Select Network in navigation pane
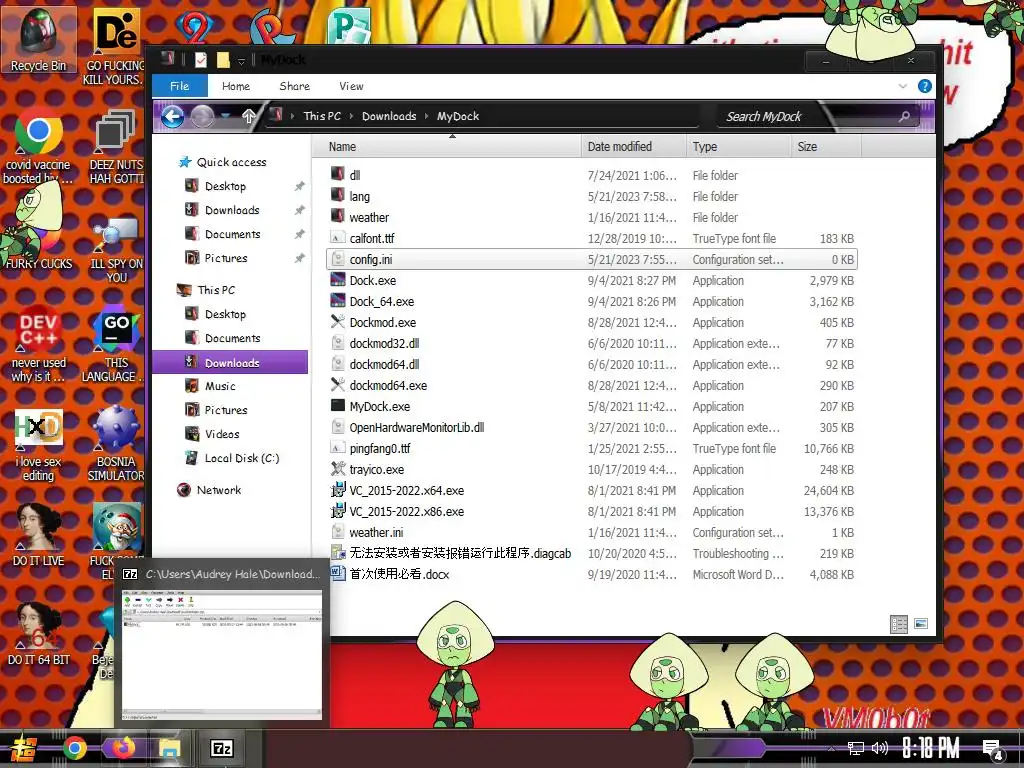The height and width of the screenshot is (768, 1024). 219,490
